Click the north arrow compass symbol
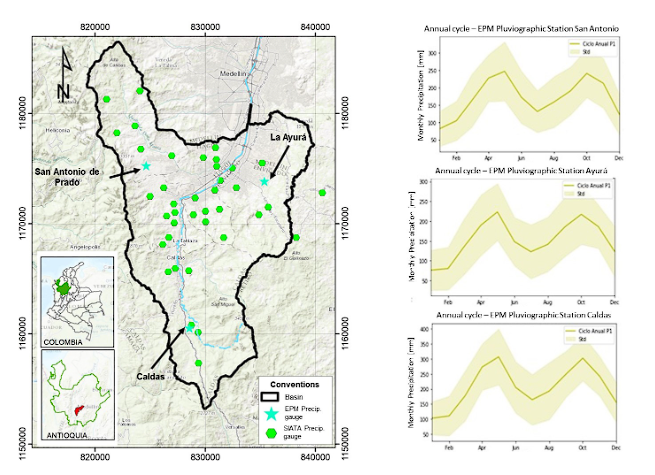Screen dimensions: 655x475 tap(62, 73)
